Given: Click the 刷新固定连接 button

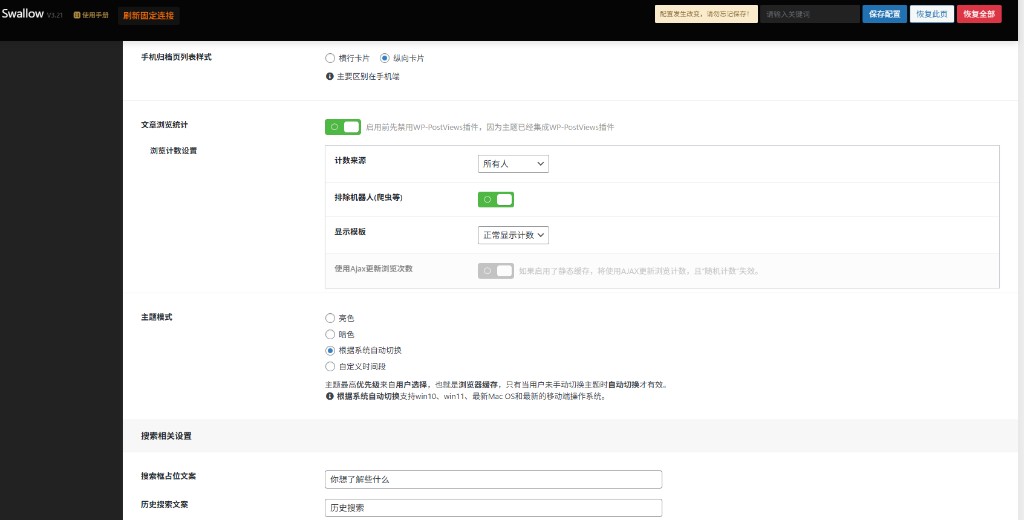Looking at the screenshot, I should [x=148, y=15].
